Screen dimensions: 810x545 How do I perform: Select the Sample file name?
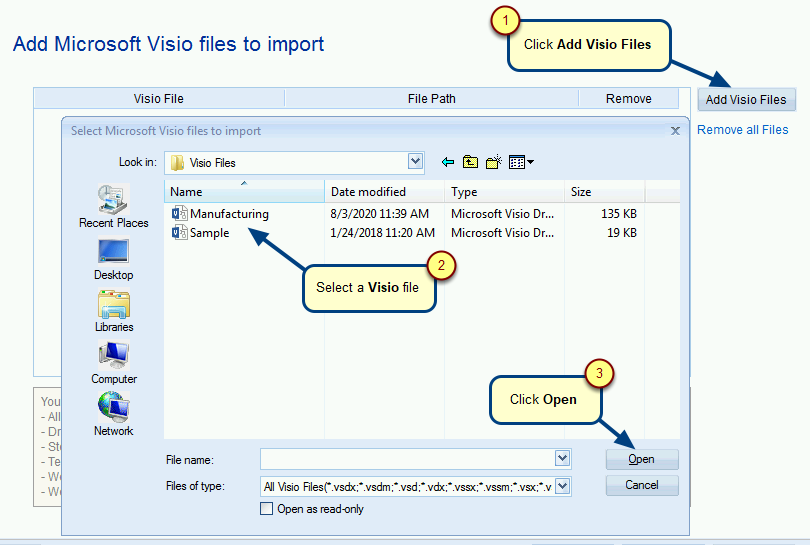pyautogui.click(x=209, y=232)
